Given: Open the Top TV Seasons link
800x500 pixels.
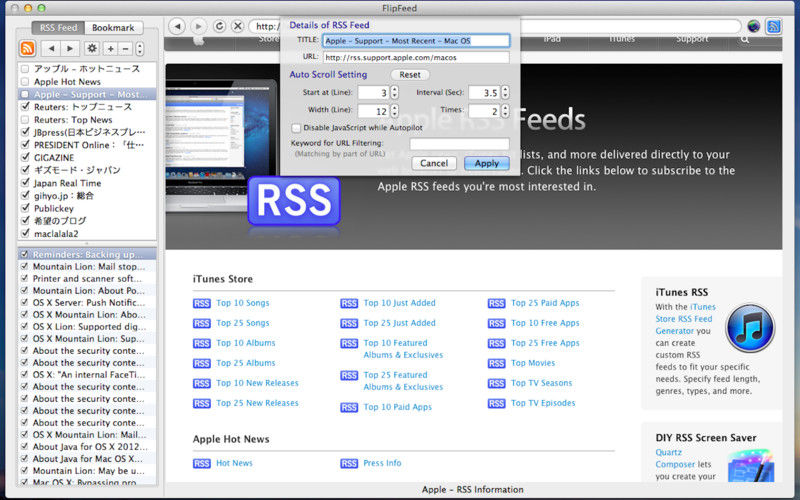Looking at the screenshot, I should coord(541,383).
